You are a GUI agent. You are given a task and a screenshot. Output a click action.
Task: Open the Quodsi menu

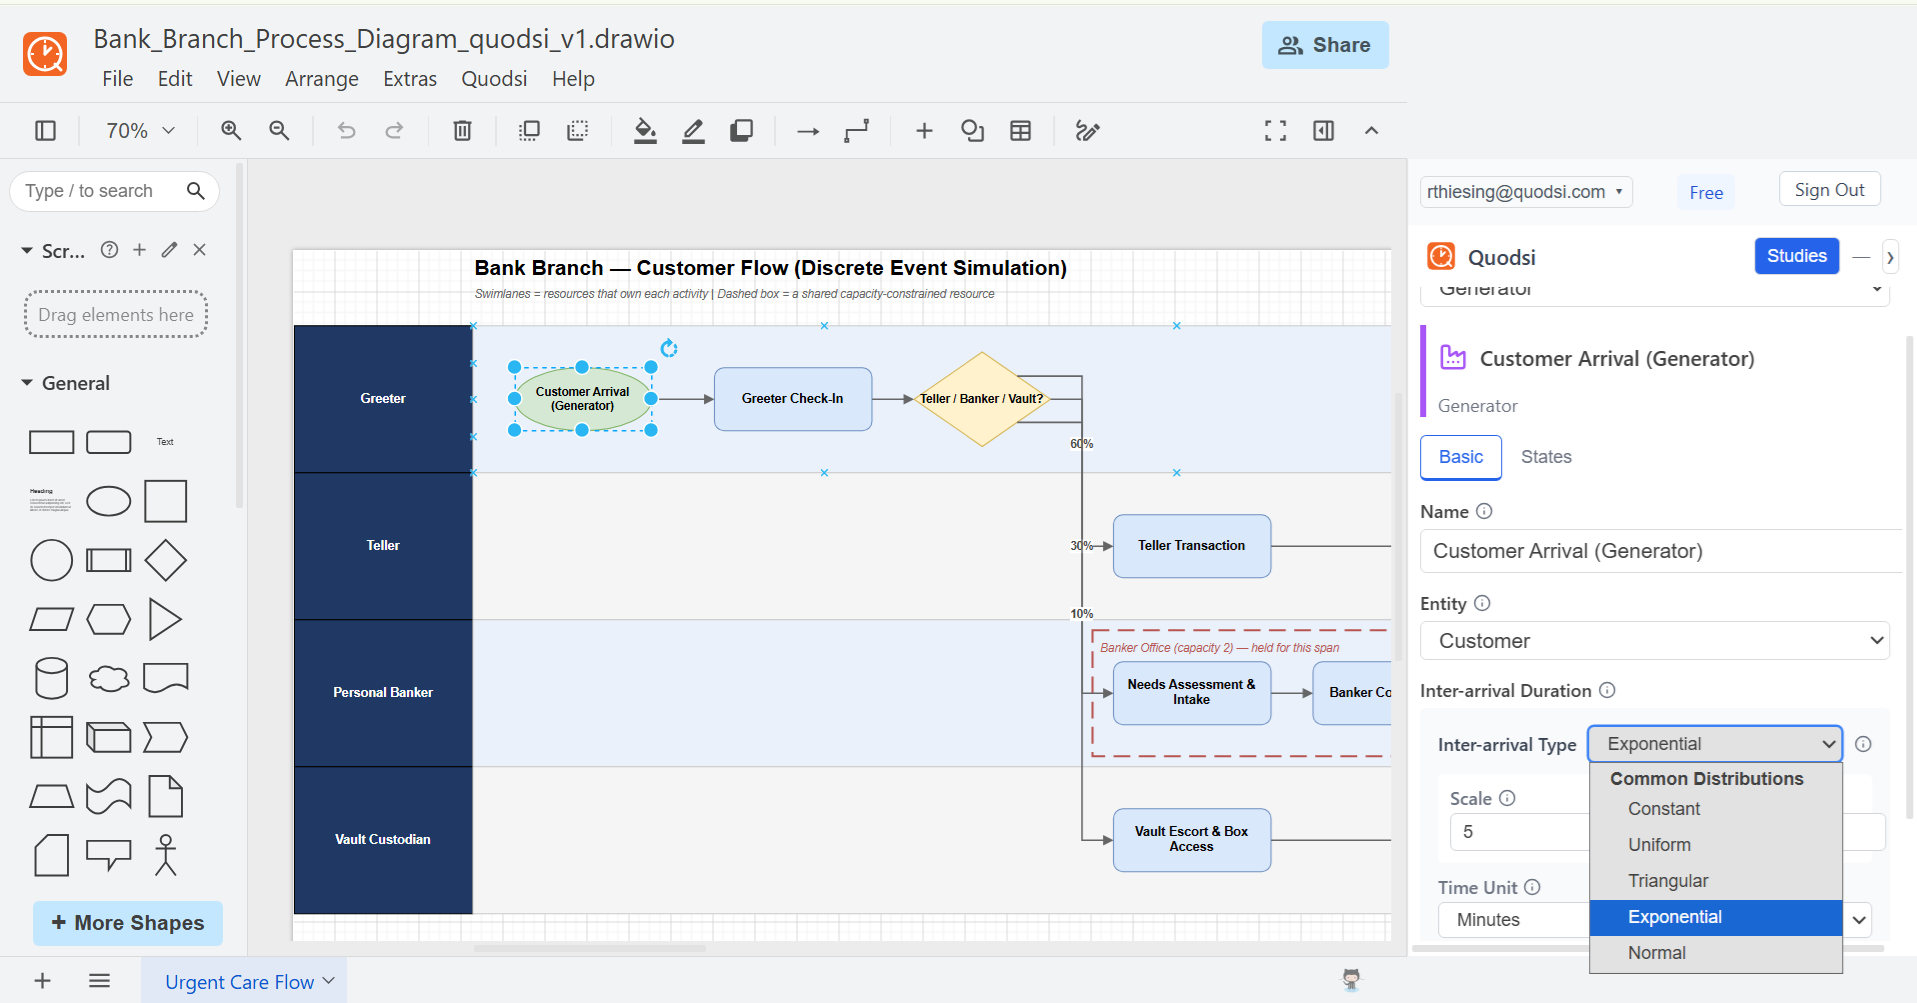494,79
